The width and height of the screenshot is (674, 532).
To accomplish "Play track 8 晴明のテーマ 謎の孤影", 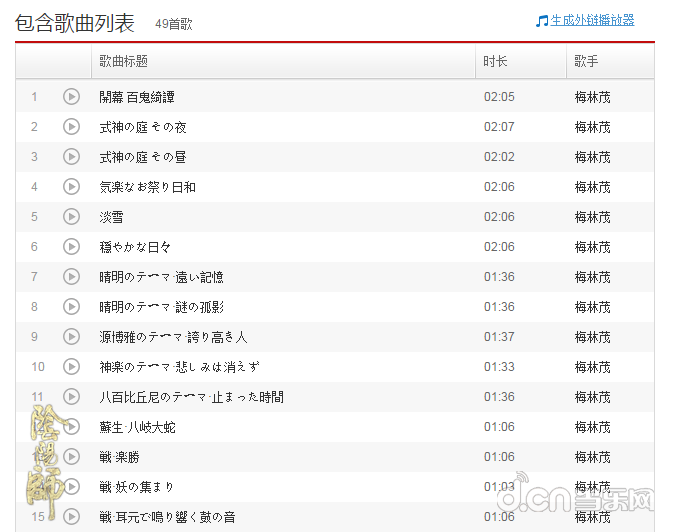I will click(x=71, y=307).
